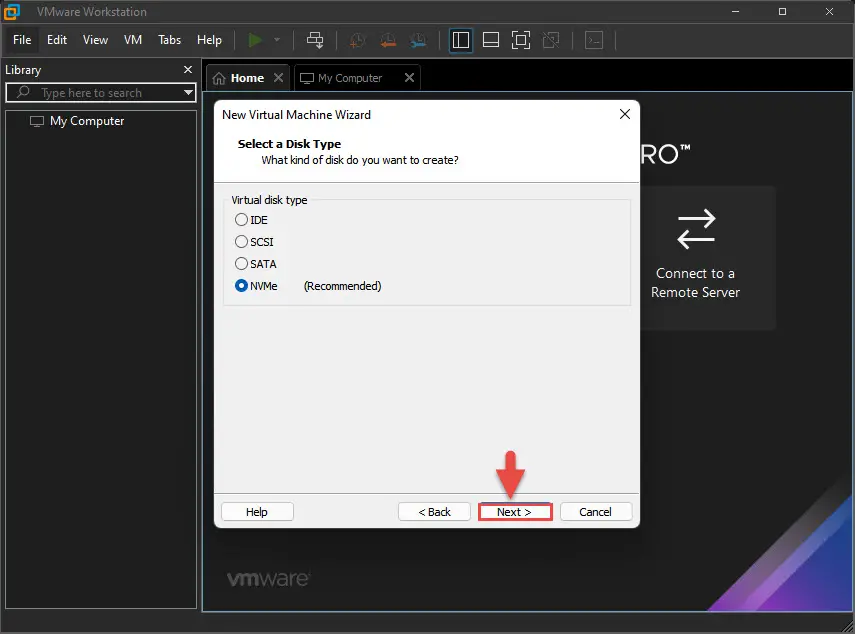
Task: Open the Edit menu
Action: pos(57,40)
